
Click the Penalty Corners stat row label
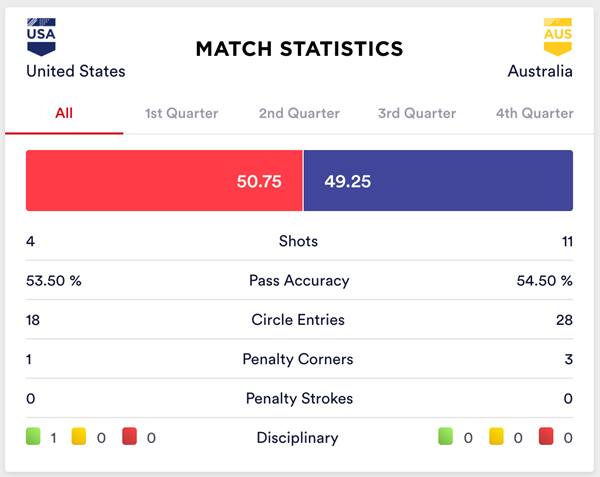[299, 359]
